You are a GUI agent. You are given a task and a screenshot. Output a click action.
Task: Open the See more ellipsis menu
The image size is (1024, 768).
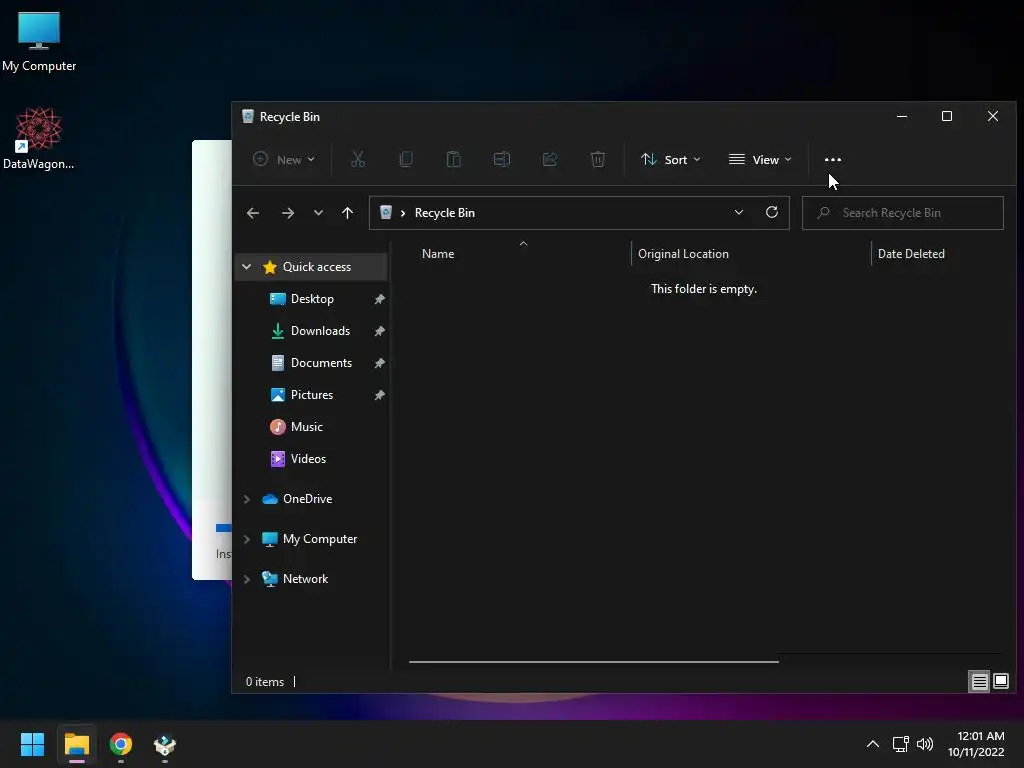coord(833,159)
